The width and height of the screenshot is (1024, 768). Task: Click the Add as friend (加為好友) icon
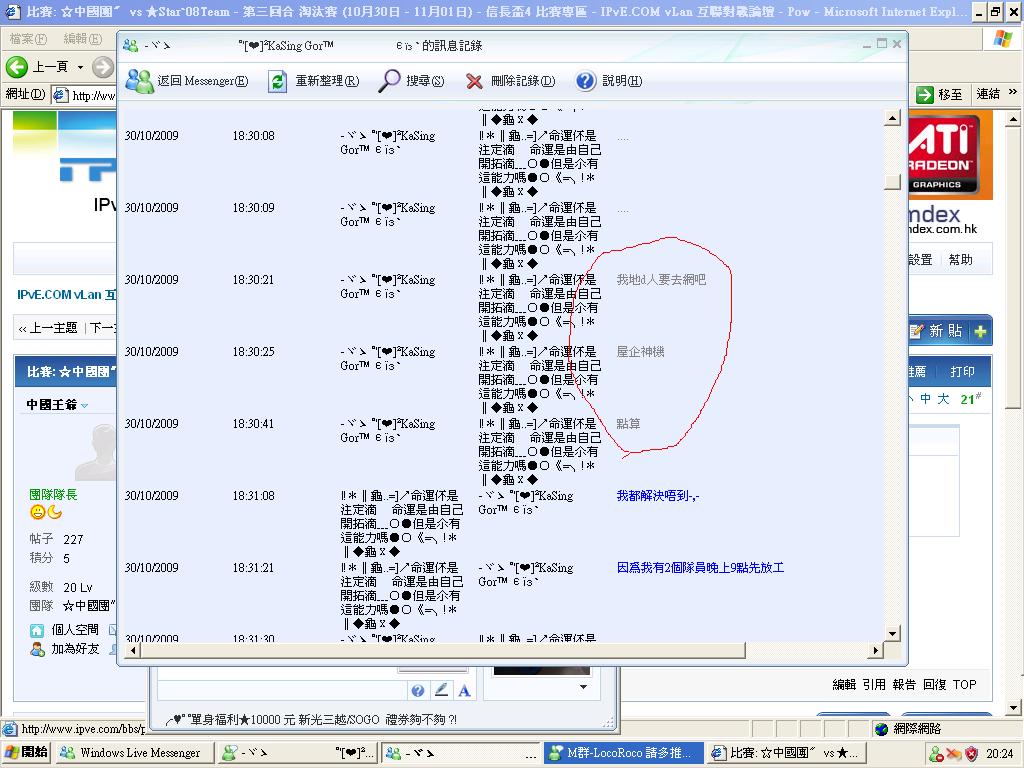(37, 648)
